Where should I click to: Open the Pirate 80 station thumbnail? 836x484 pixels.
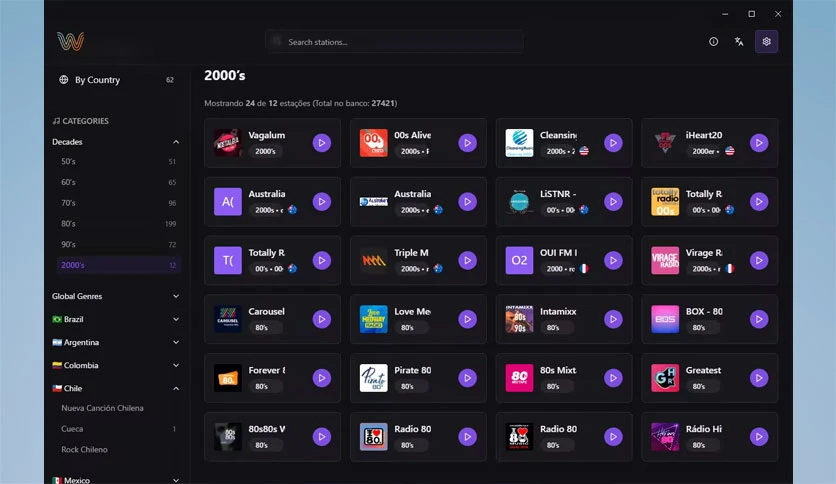point(374,378)
